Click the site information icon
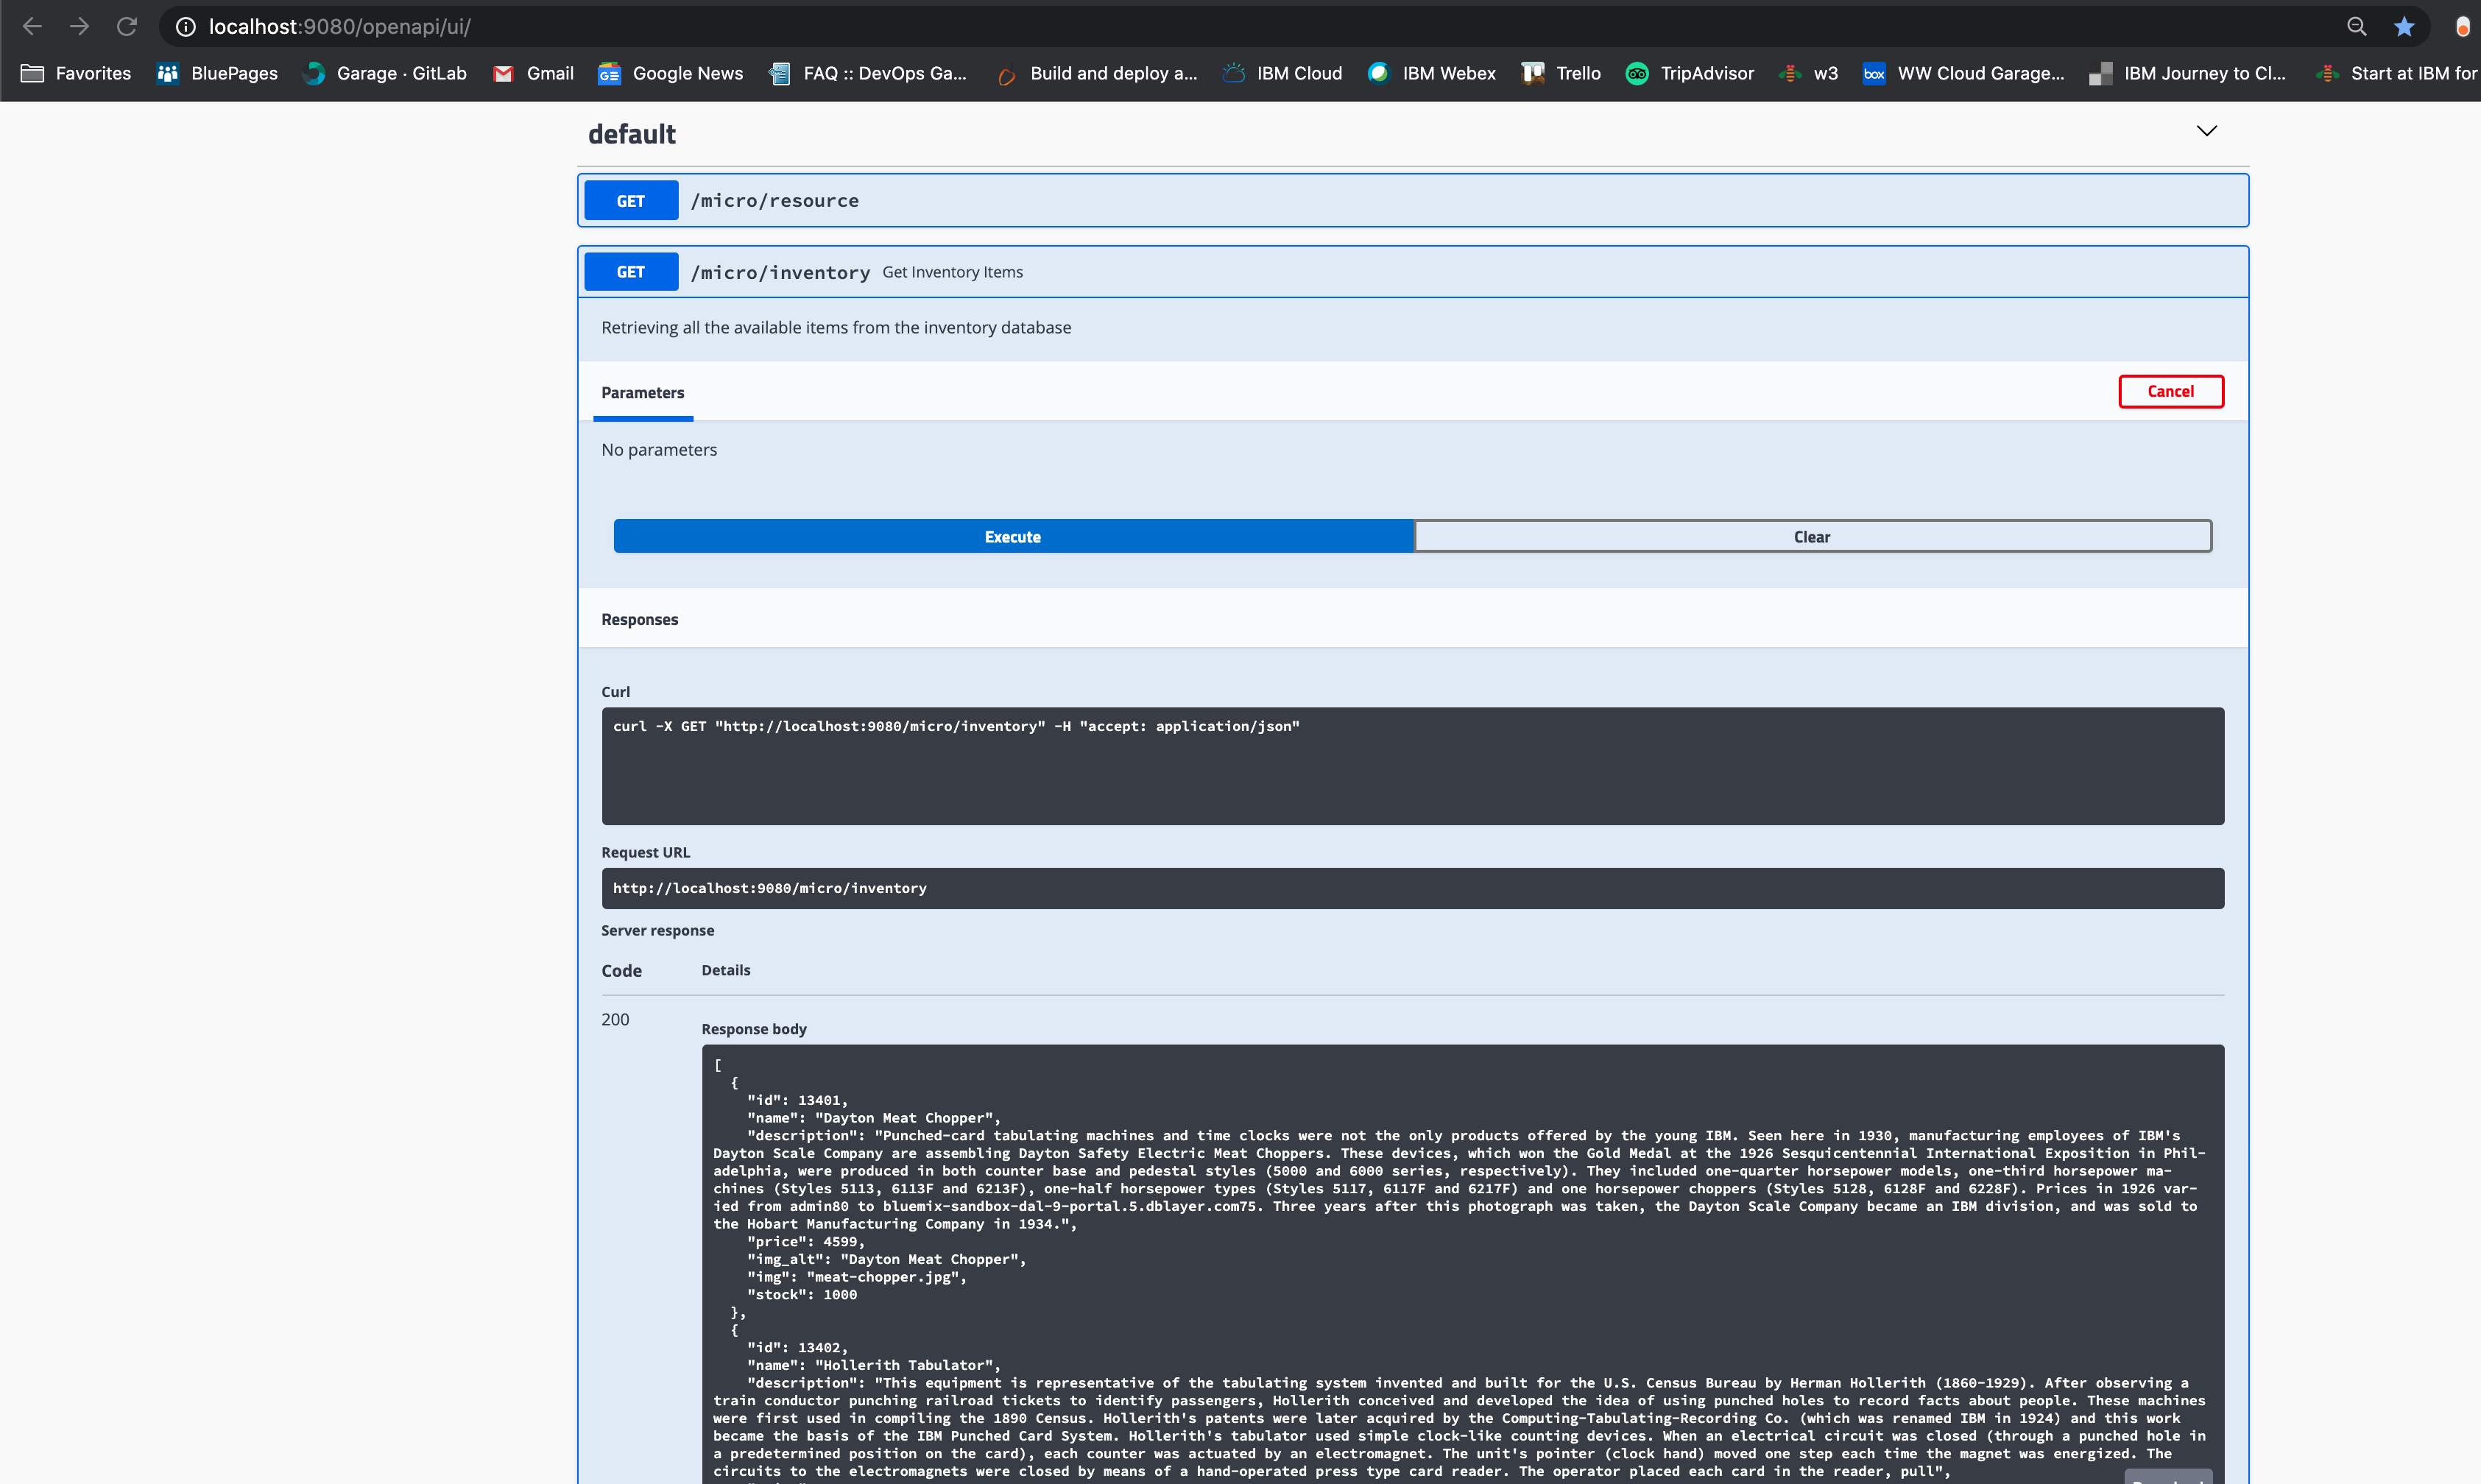This screenshot has width=2481, height=1484. 186,27
